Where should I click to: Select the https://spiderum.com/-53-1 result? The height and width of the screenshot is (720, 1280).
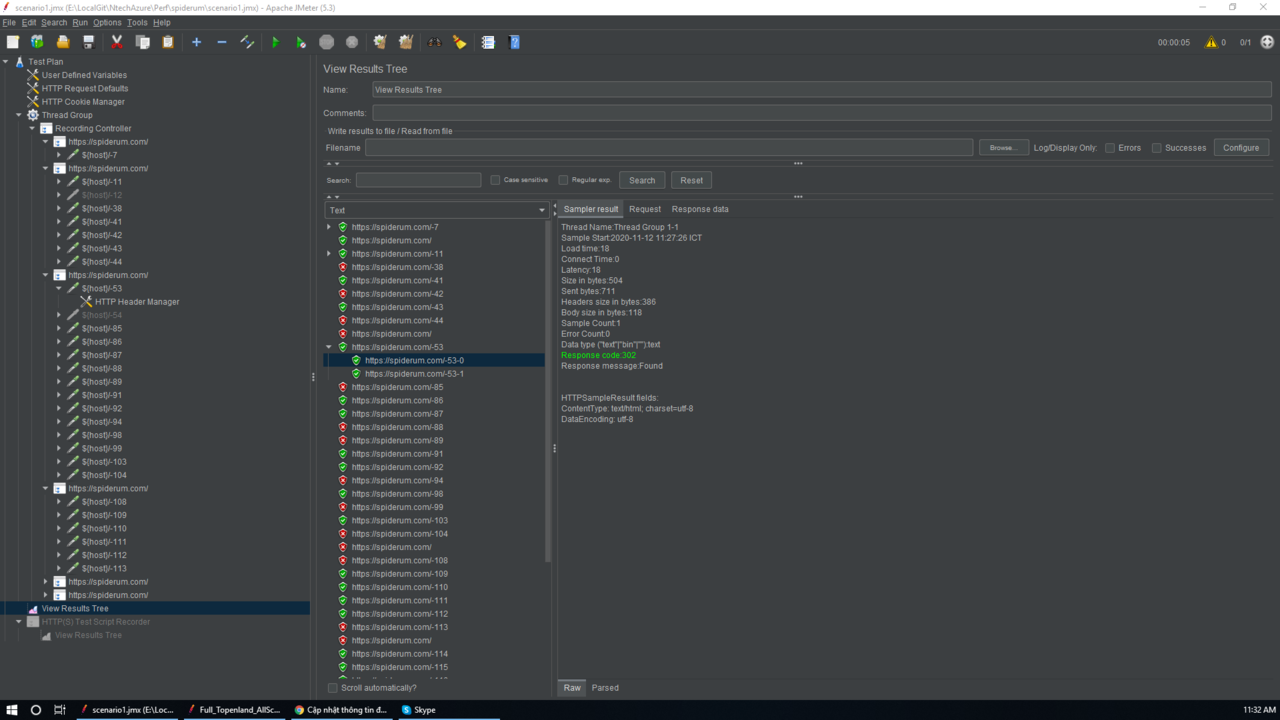414,374
